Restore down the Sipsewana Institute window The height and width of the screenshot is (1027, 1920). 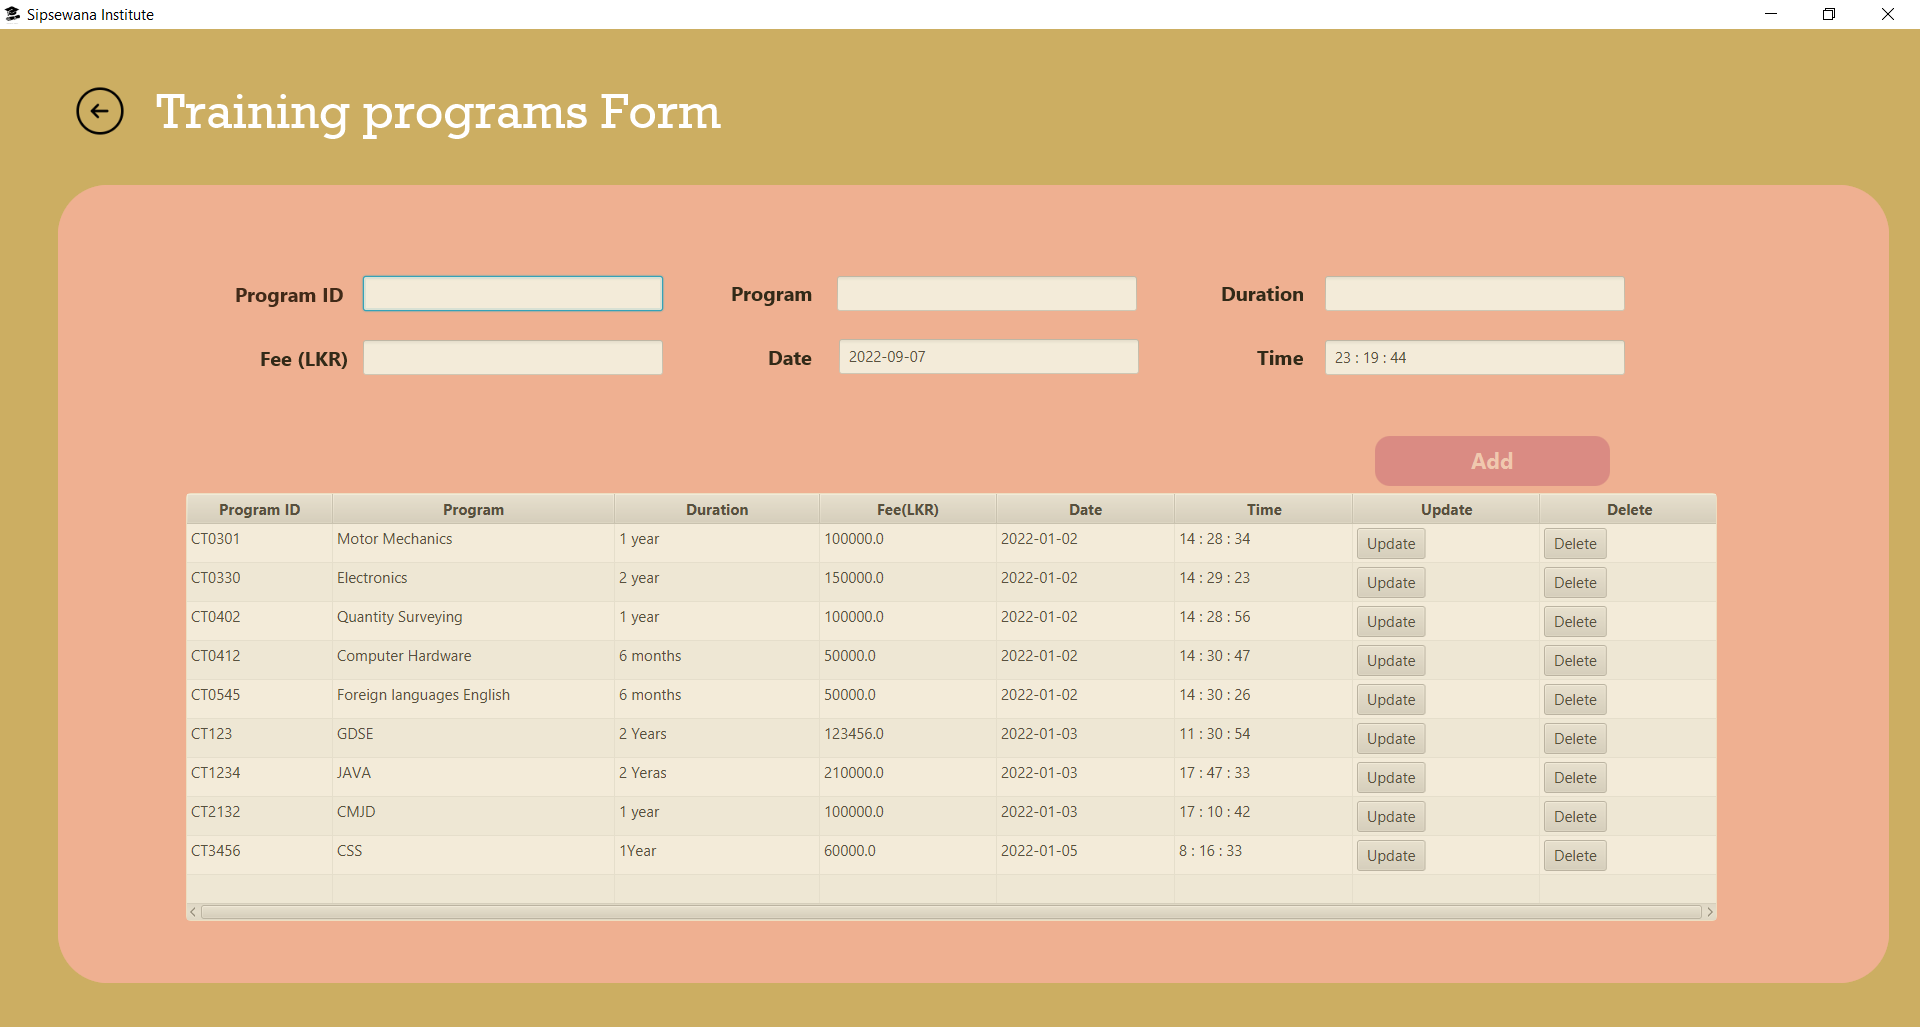coord(1829,14)
